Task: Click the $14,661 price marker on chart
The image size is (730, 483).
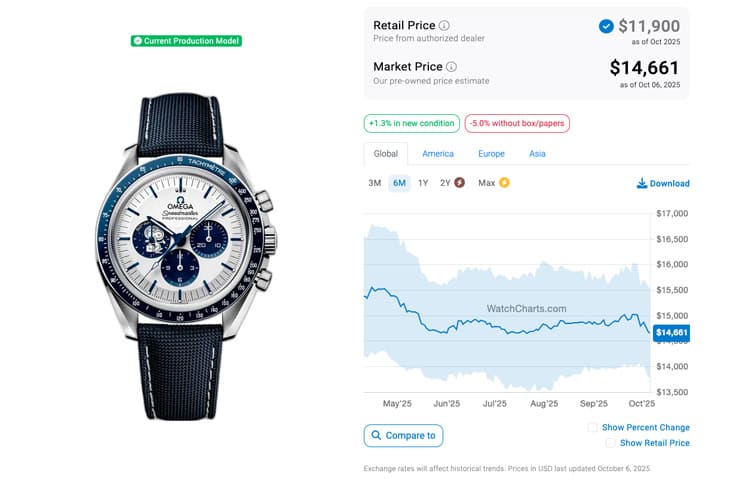Action: 671,332
